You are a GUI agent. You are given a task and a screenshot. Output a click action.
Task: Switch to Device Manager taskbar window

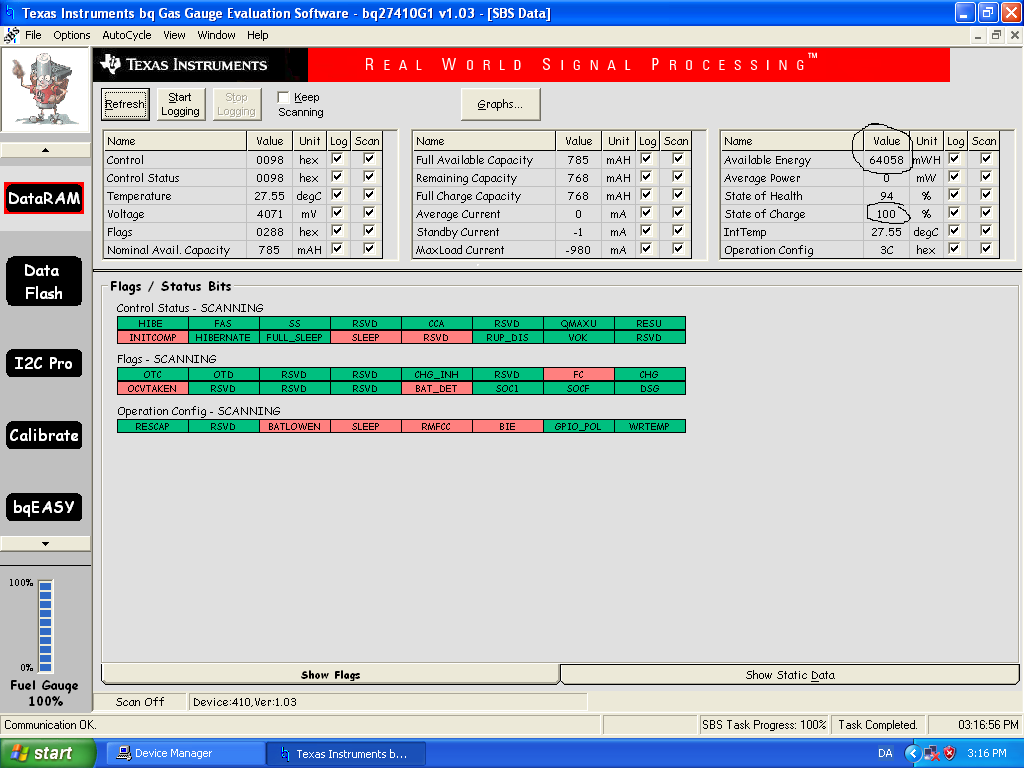[185, 753]
